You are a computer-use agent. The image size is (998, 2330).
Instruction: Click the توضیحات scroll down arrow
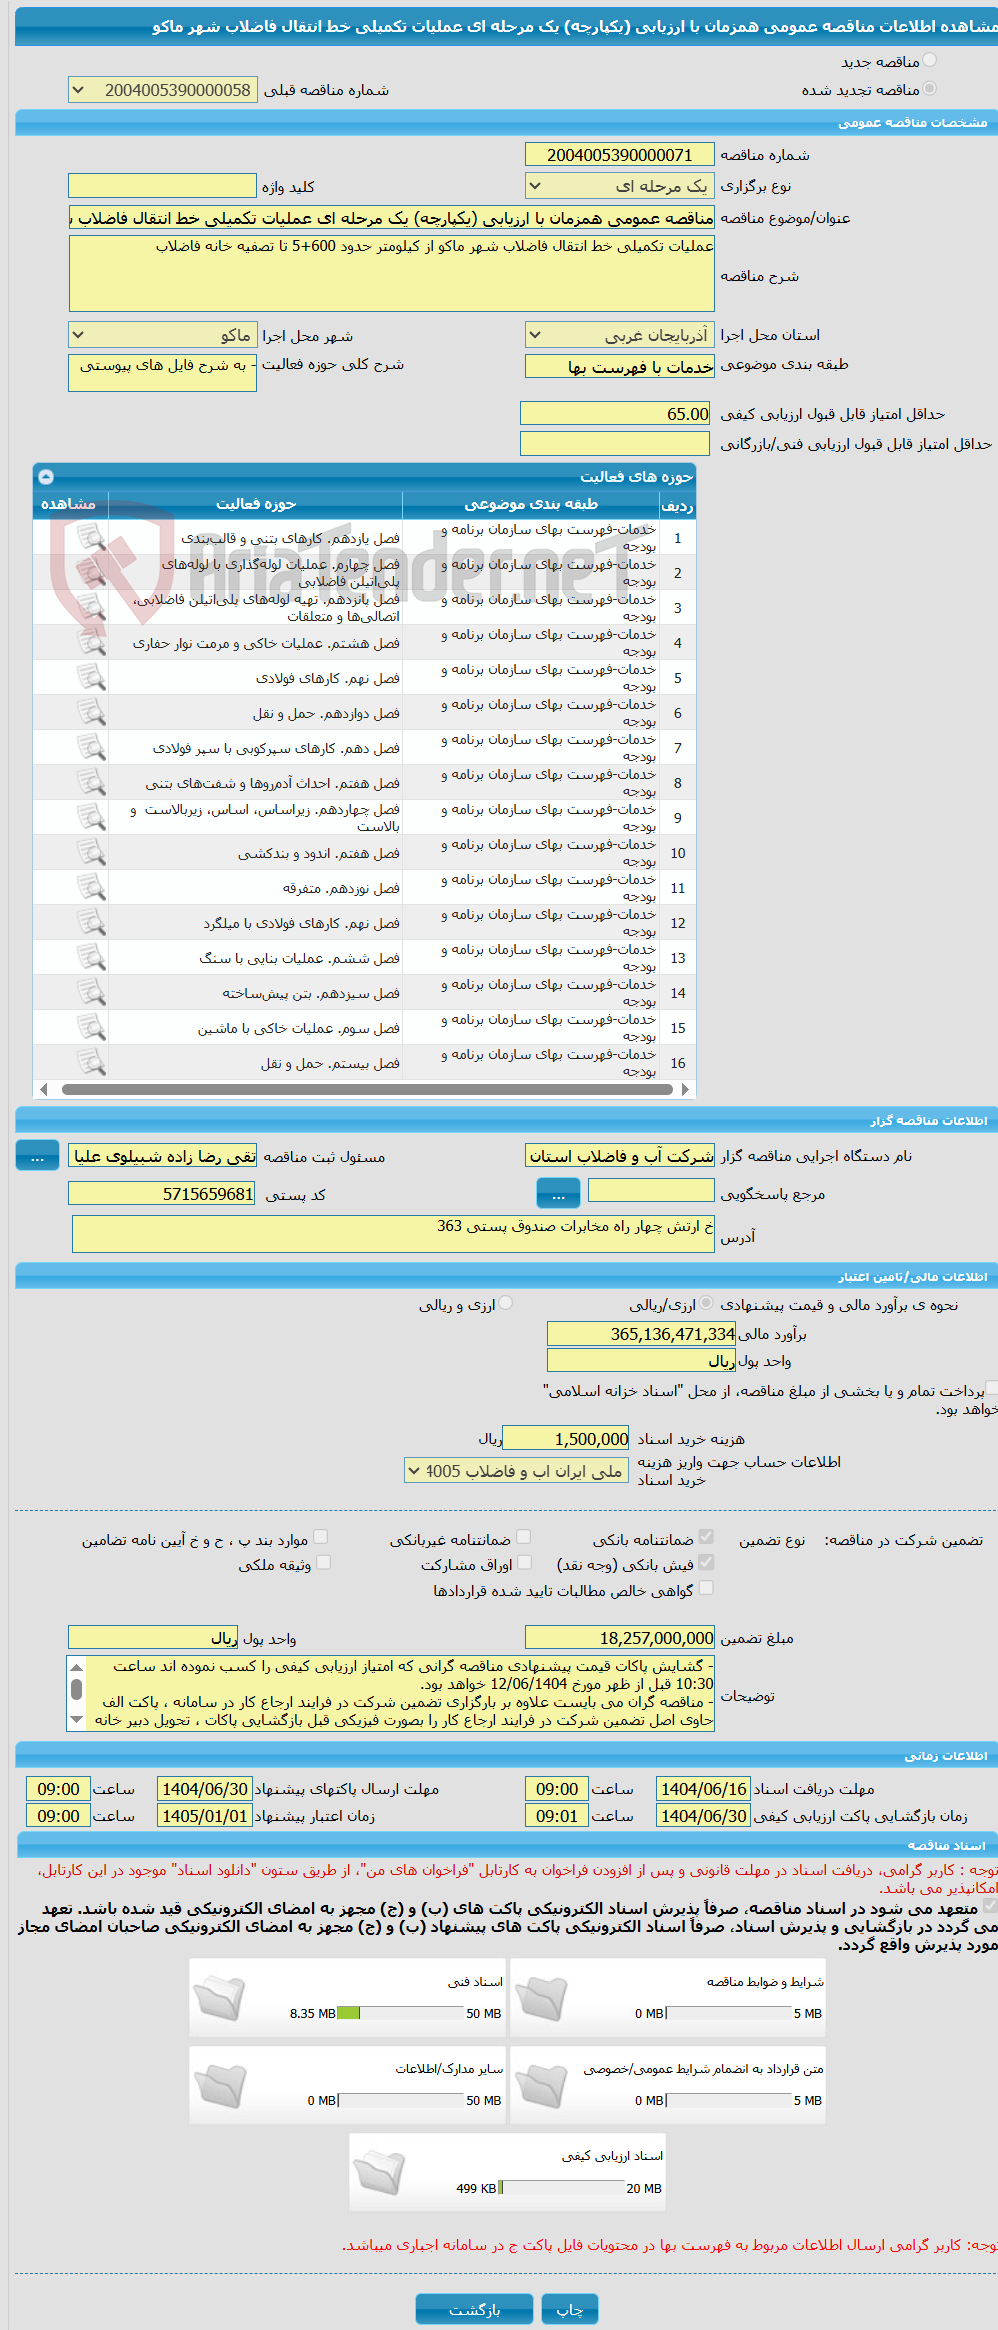point(76,1720)
